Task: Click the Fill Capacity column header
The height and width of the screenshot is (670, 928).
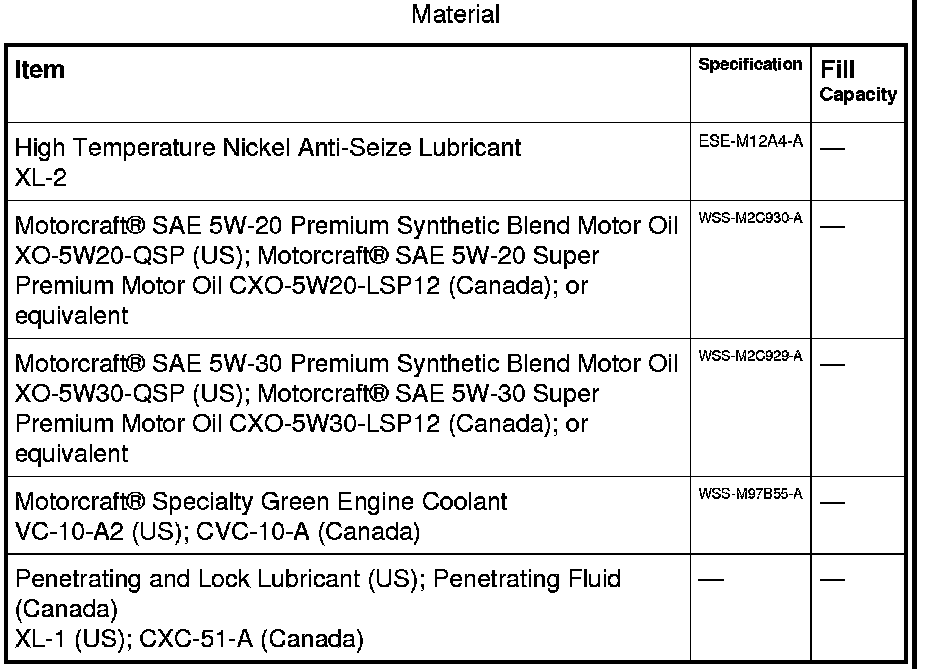Action: tap(858, 81)
